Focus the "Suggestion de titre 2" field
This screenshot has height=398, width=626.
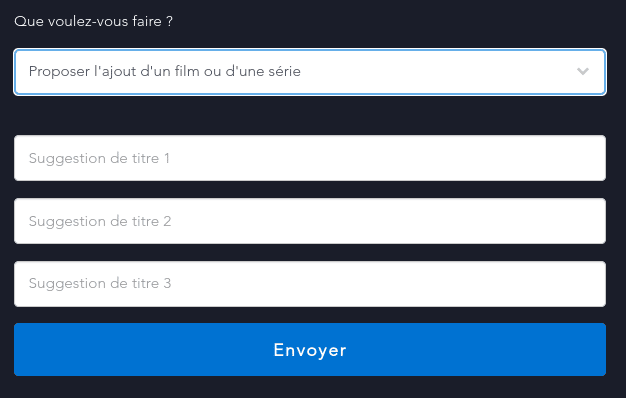pos(310,221)
